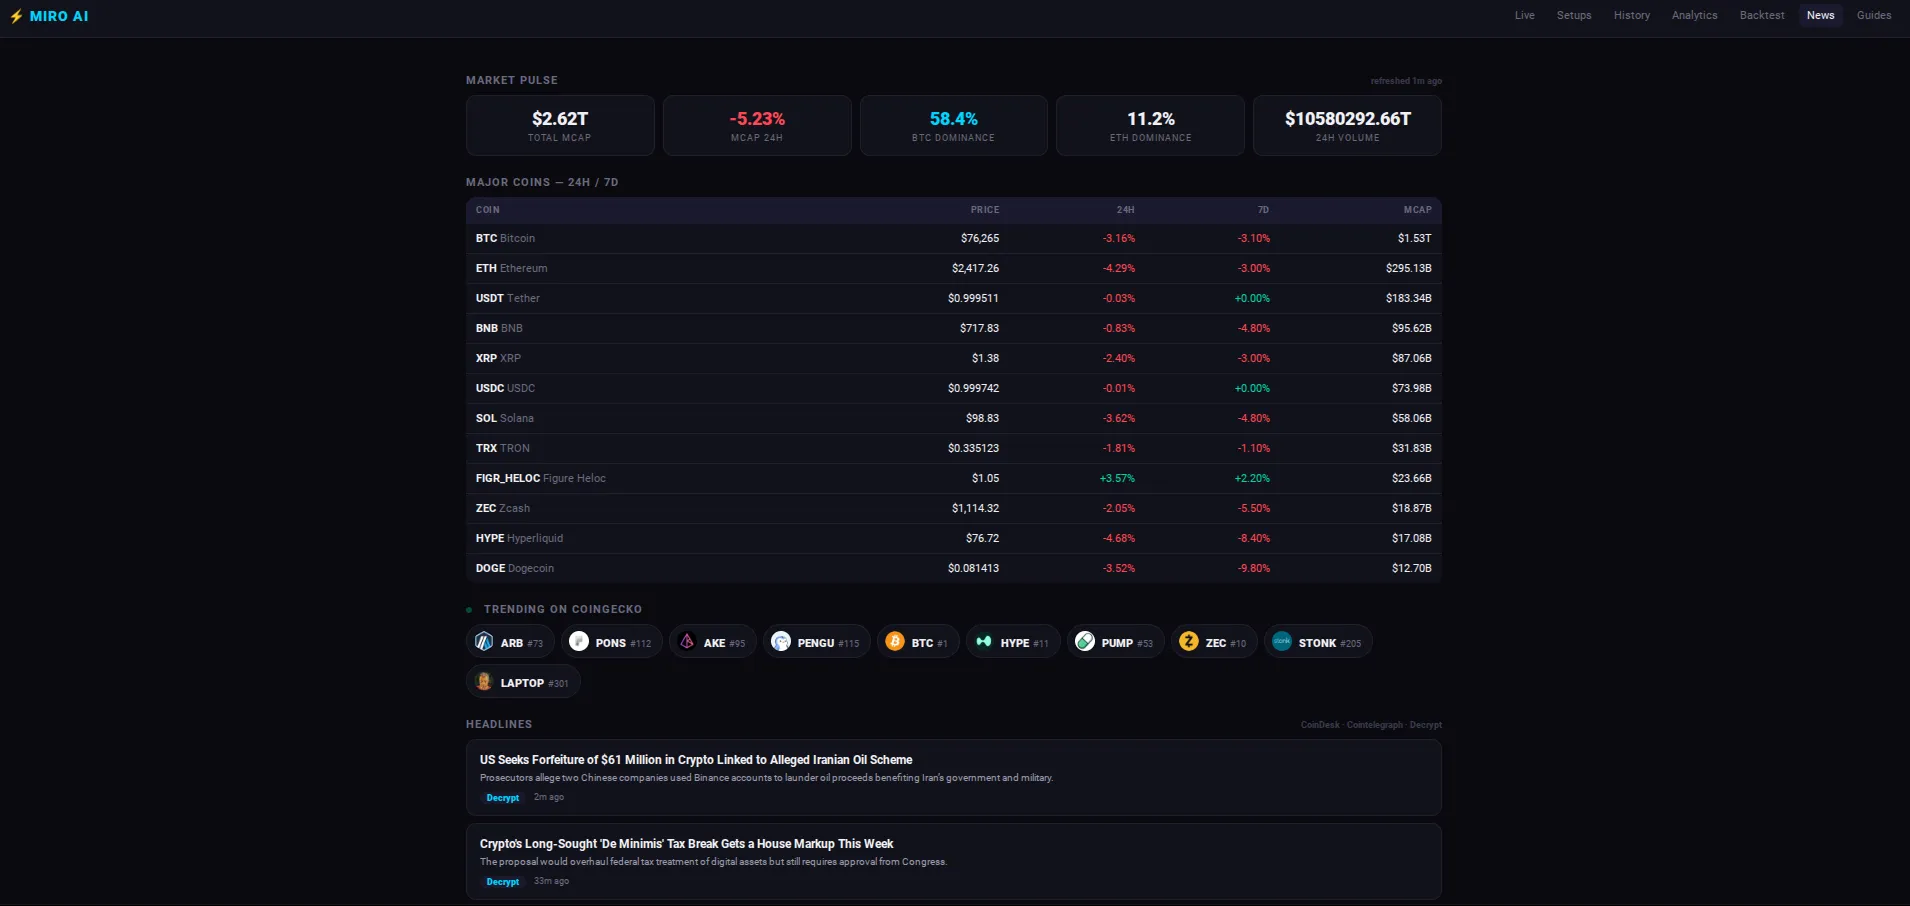Open the PUMP trending coin icon
The width and height of the screenshot is (1910, 906).
point(1085,642)
